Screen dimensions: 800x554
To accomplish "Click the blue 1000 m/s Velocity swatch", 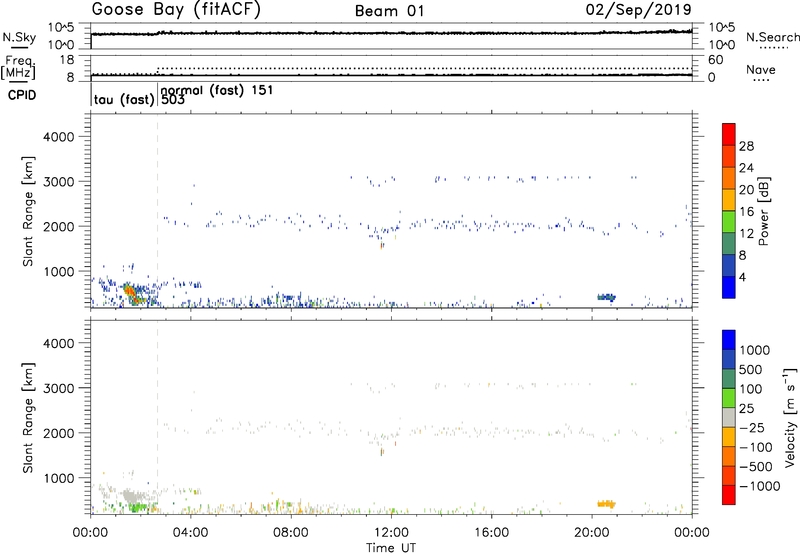I will 729,340.
